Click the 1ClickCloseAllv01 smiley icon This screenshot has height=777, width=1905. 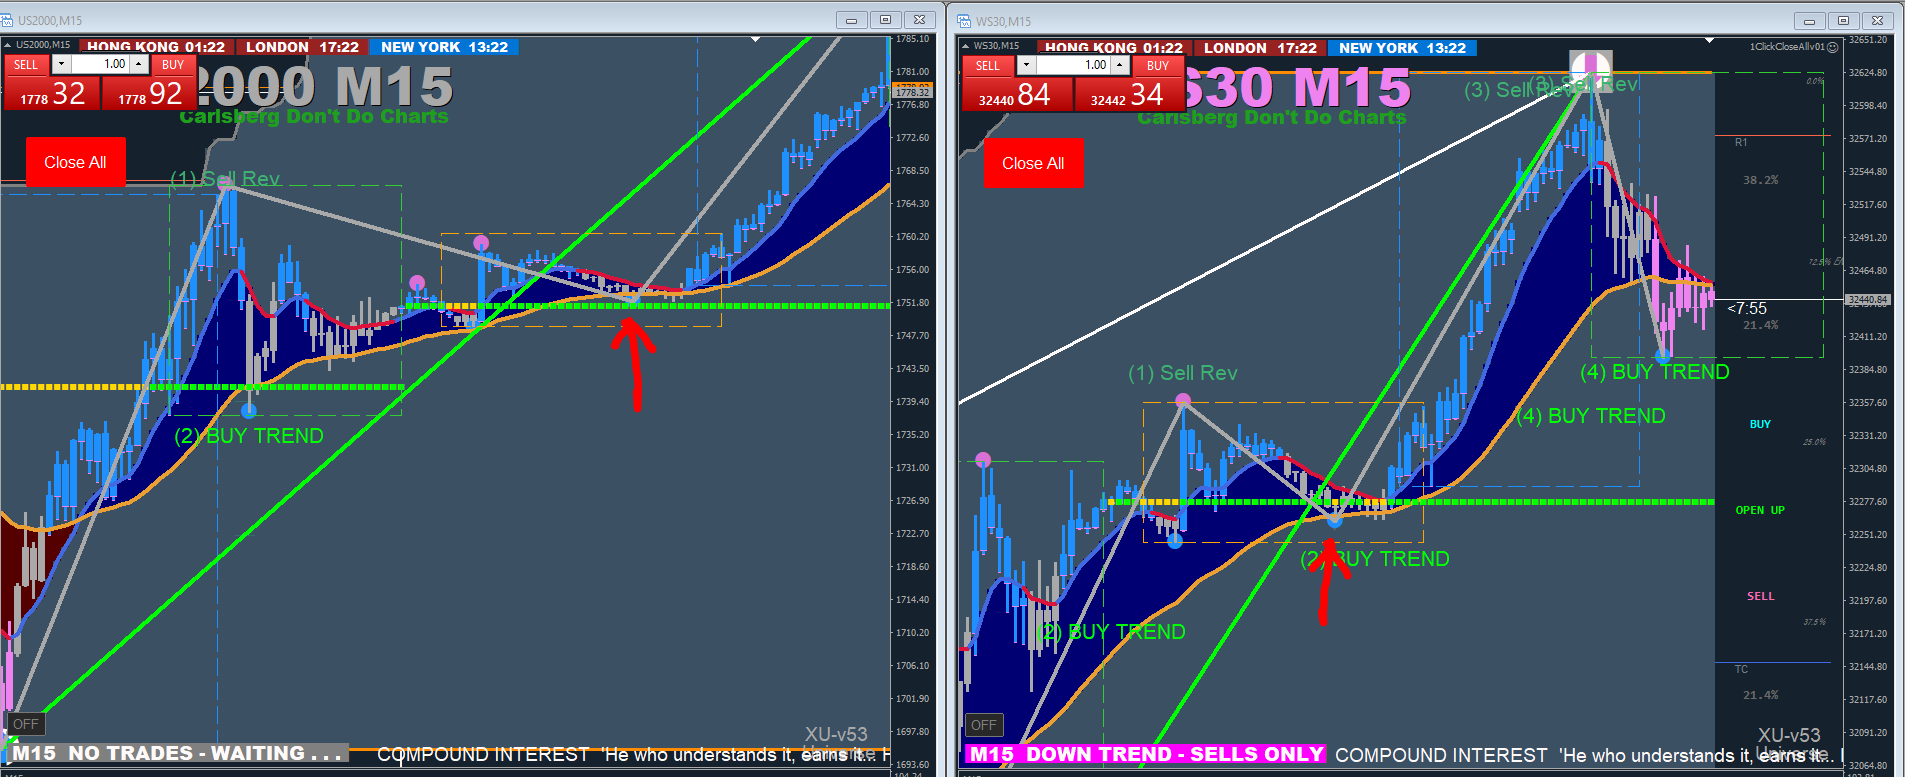pyautogui.click(x=1832, y=47)
